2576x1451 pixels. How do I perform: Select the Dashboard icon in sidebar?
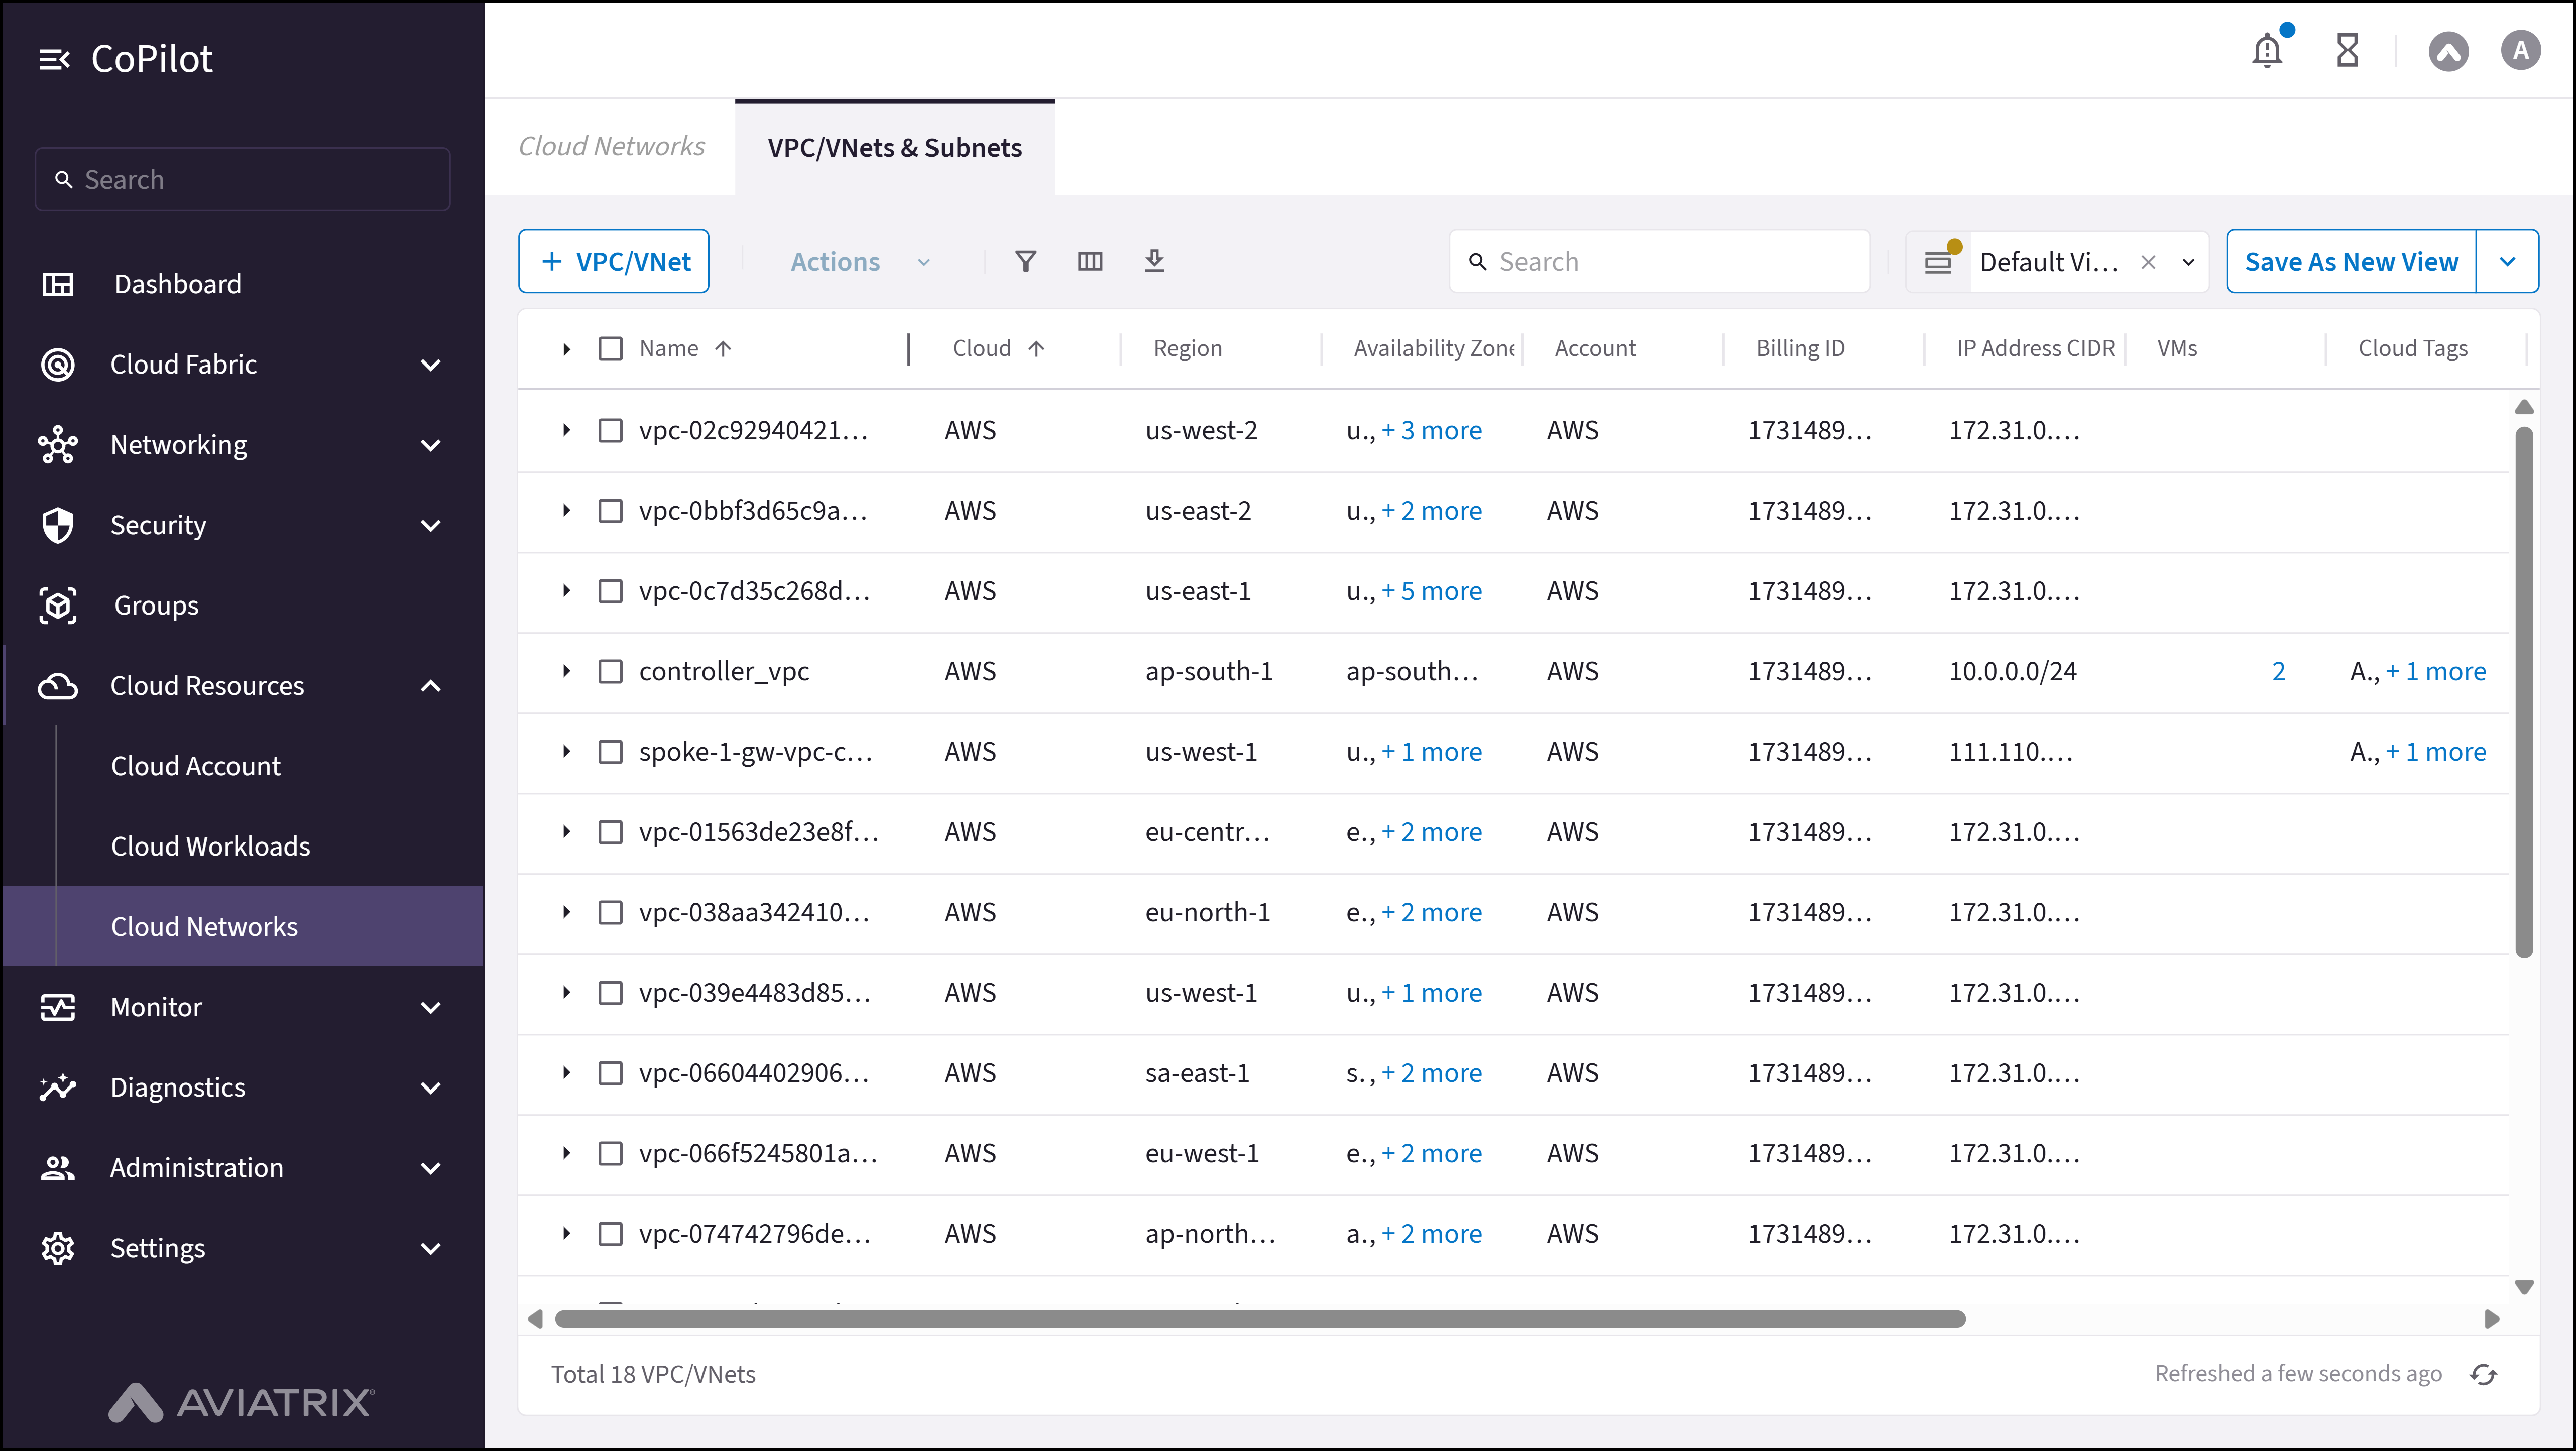pyautogui.click(x=58, y=284)
